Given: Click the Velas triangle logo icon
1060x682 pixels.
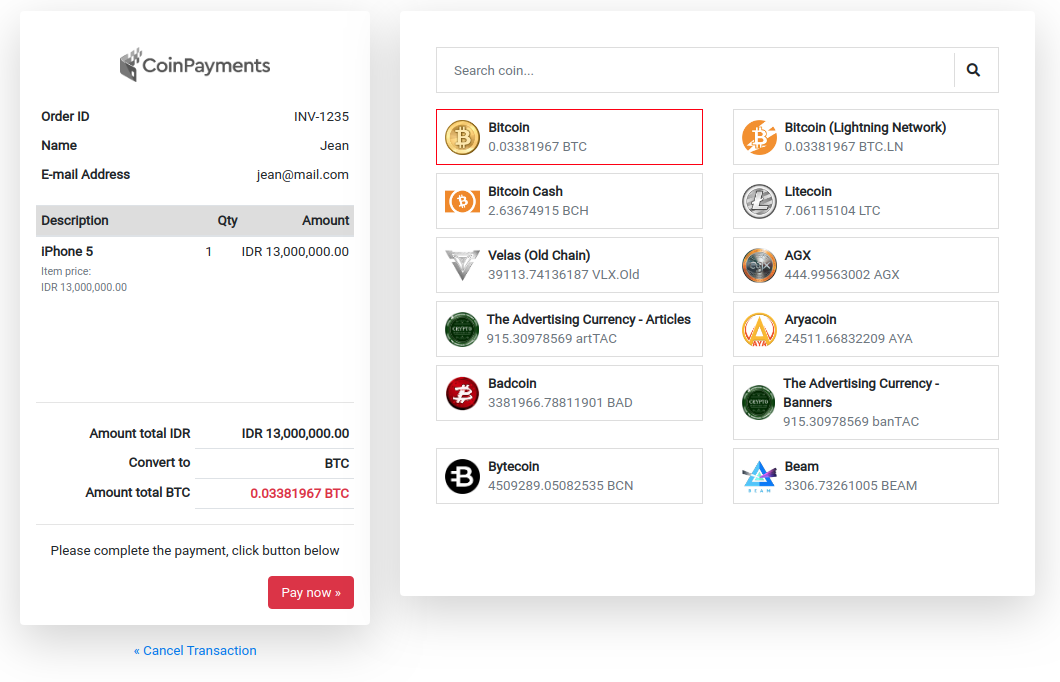Looking at the screenshot, I should pyautogui.click(x=462, y=265).
